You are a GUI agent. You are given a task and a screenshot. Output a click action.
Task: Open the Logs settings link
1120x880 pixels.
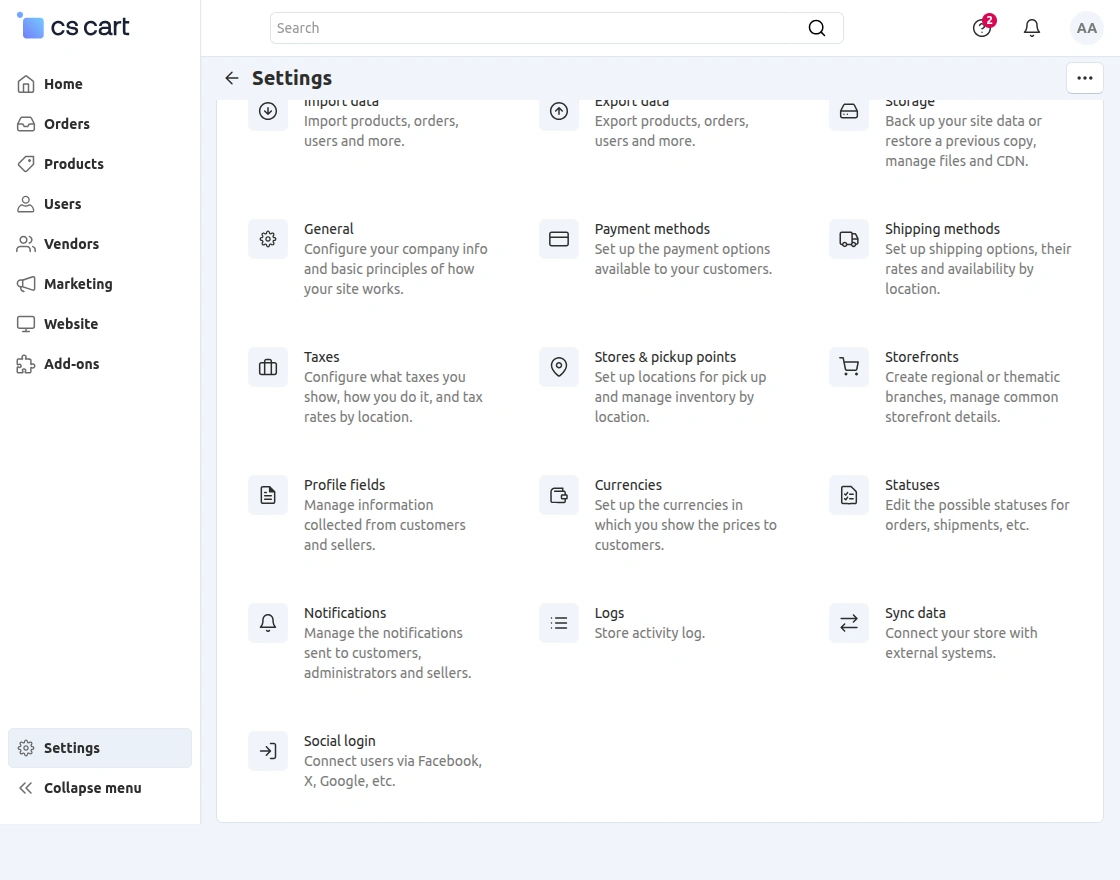tap(609, 613)
